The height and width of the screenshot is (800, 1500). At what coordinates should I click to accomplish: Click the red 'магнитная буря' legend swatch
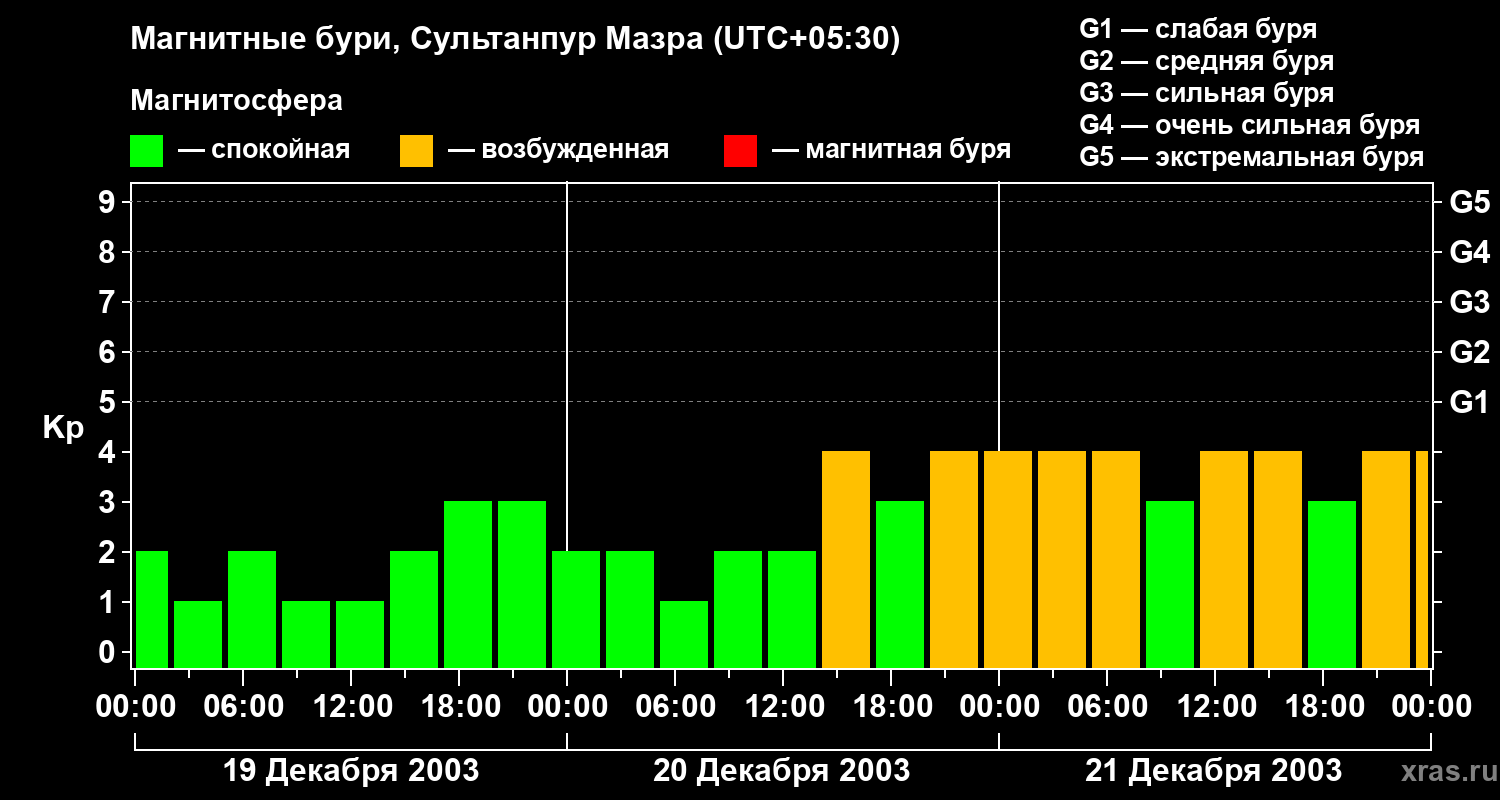pyautogui.click(x=740, y=151)
